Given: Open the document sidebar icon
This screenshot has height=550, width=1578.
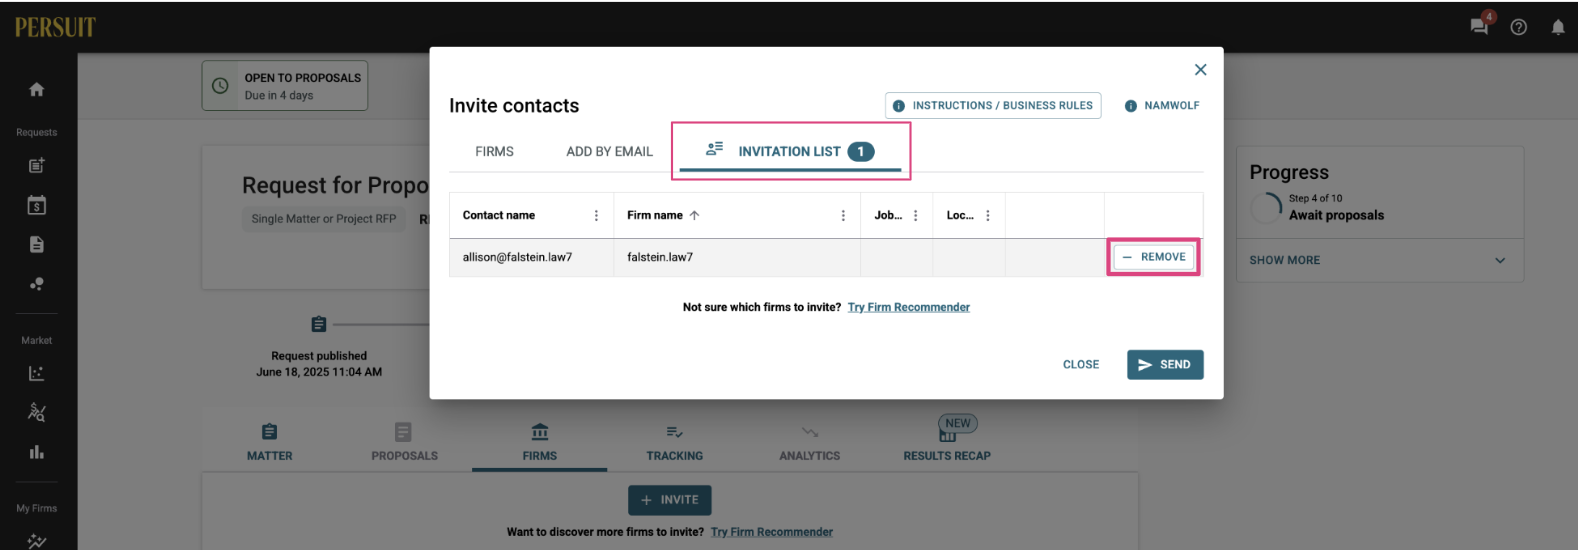Looking at the screenshot, I should click(x=37, y=245).
